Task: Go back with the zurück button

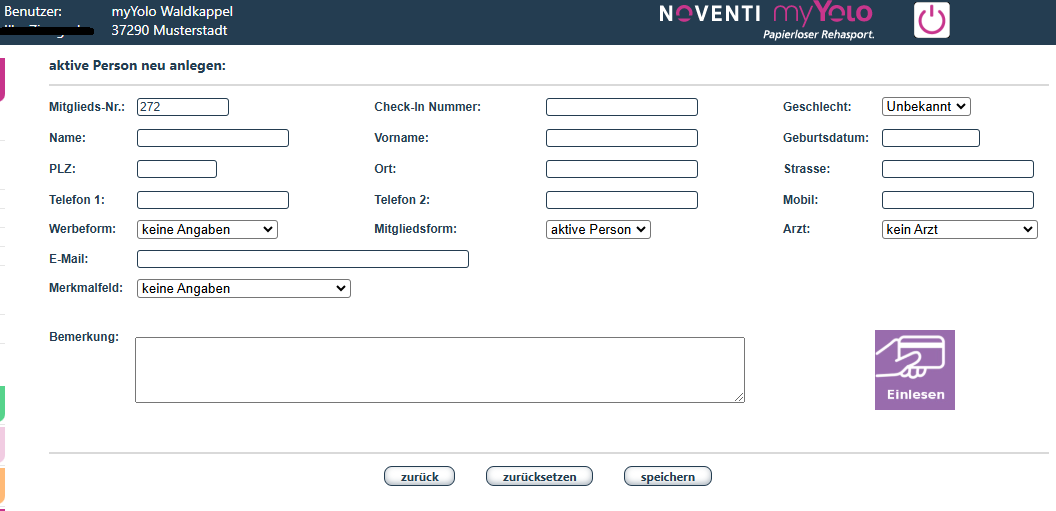Action: point(419,477)
